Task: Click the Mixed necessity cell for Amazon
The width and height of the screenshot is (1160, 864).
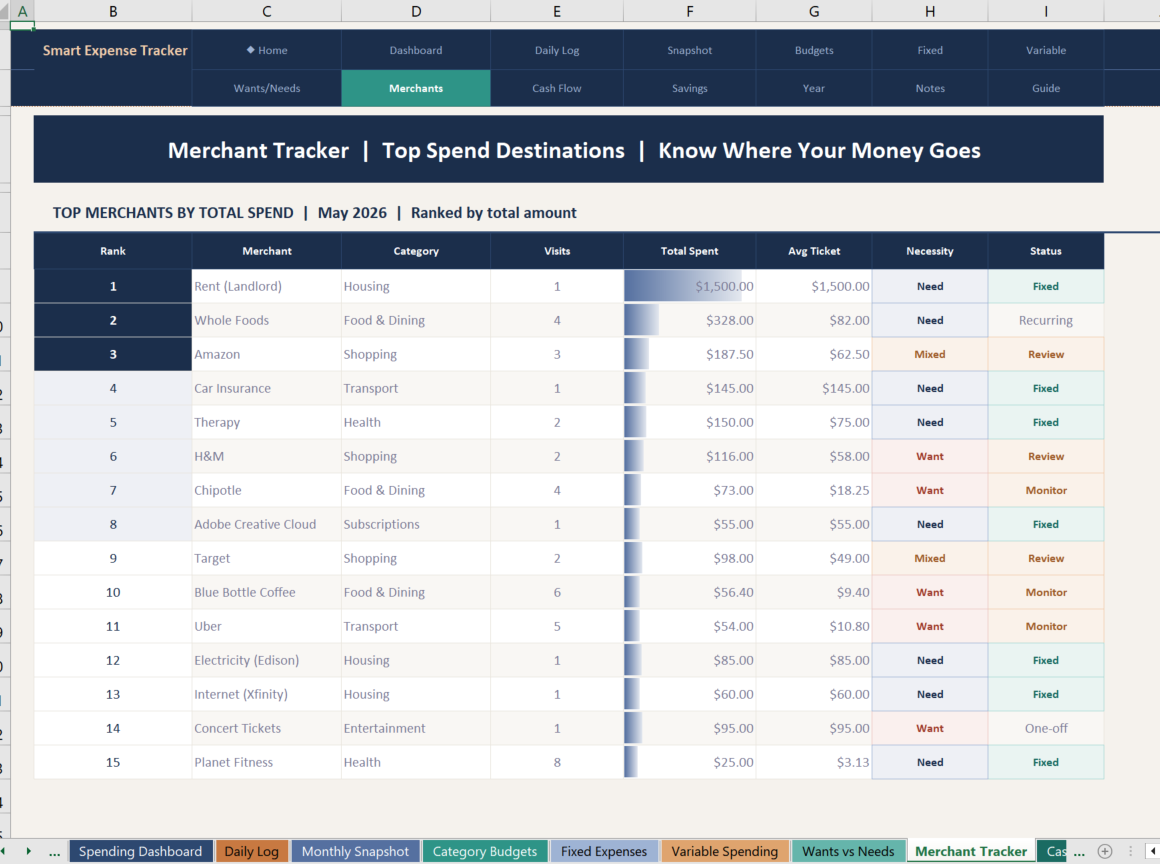Action: pyautogui.click(x=930, y=354)
